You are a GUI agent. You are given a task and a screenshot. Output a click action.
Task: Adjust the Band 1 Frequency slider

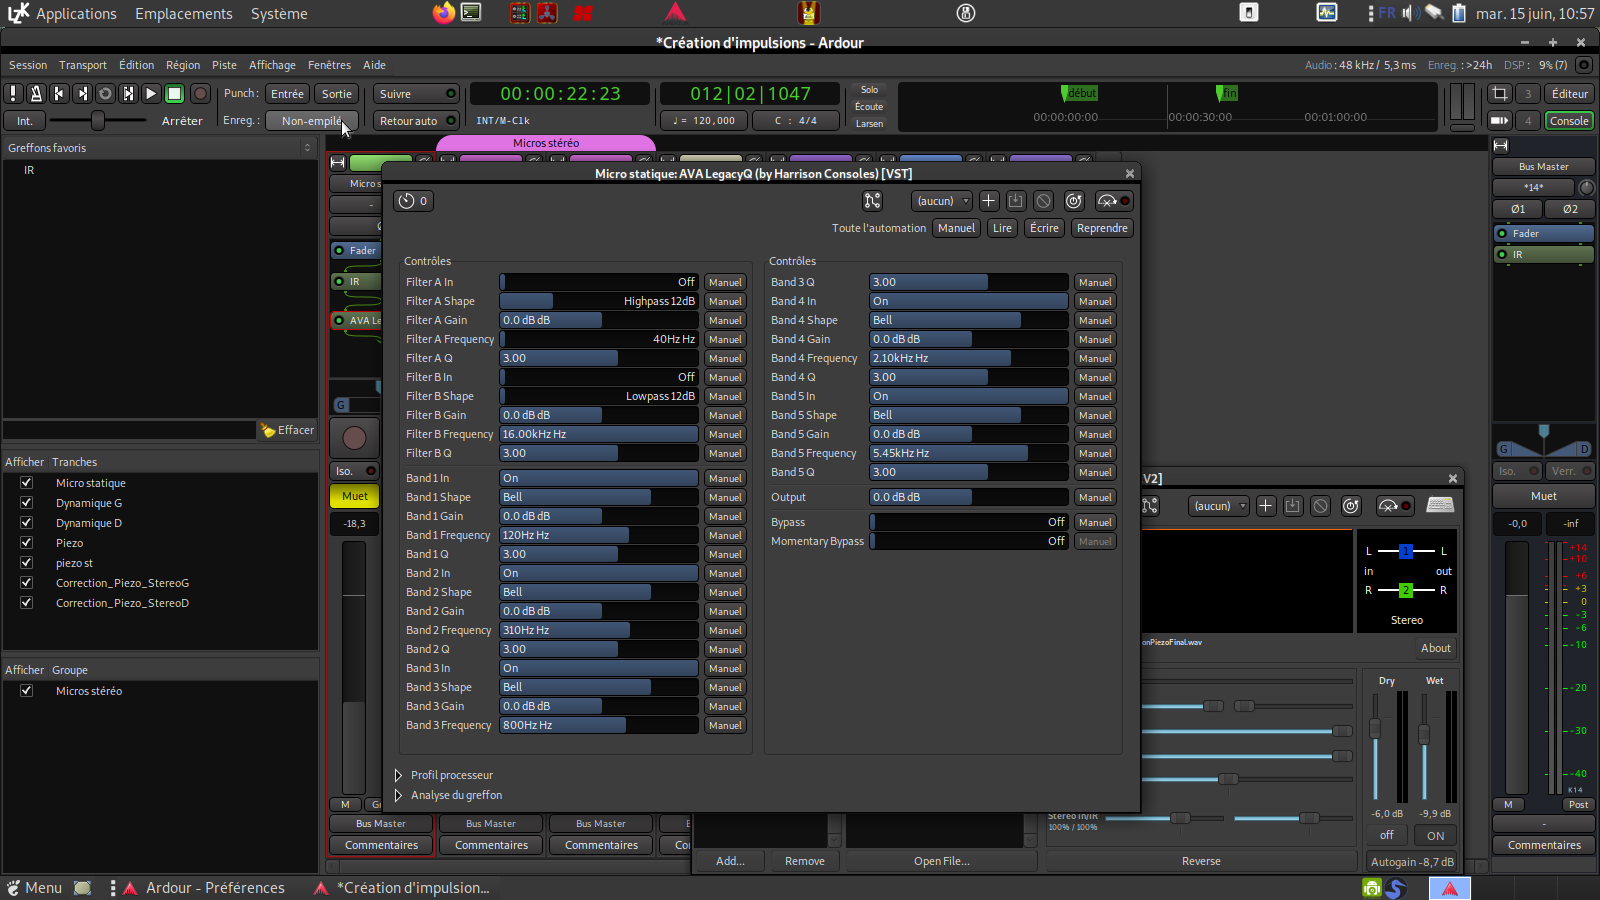tap(599, 535)
